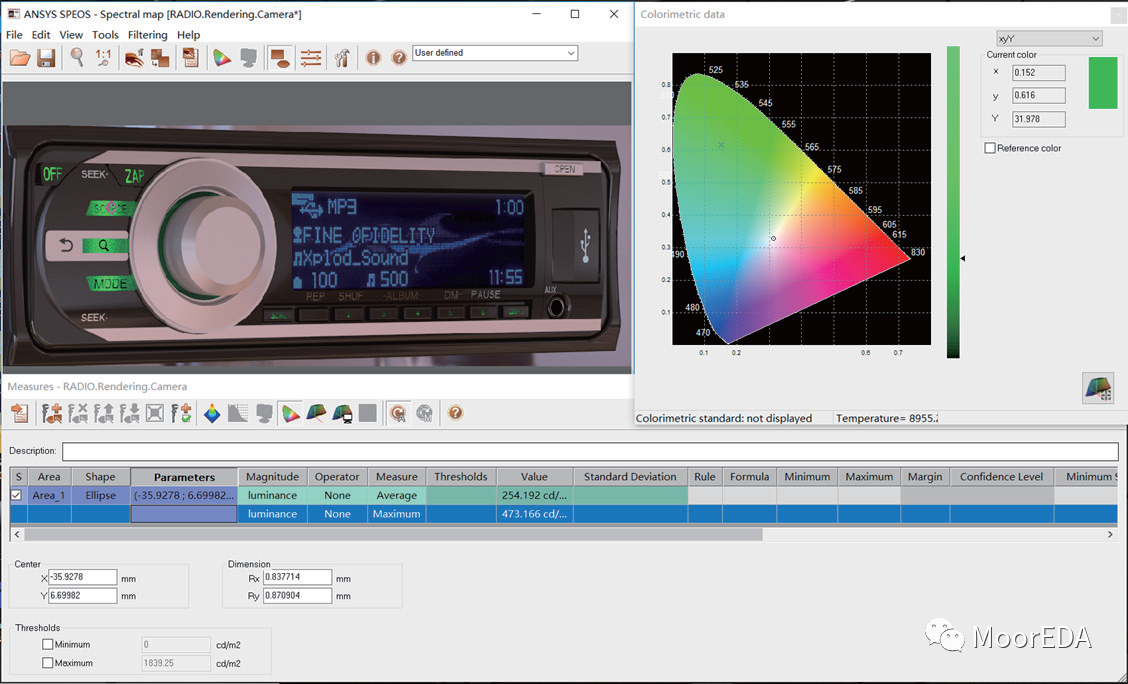
Task: Click the Value column header
Action: (535, 477)
